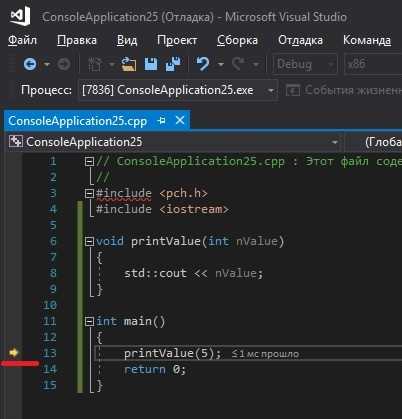Click the Open File folder icon
This screenshot has width=402, height=419.
[x=128, y=64]
